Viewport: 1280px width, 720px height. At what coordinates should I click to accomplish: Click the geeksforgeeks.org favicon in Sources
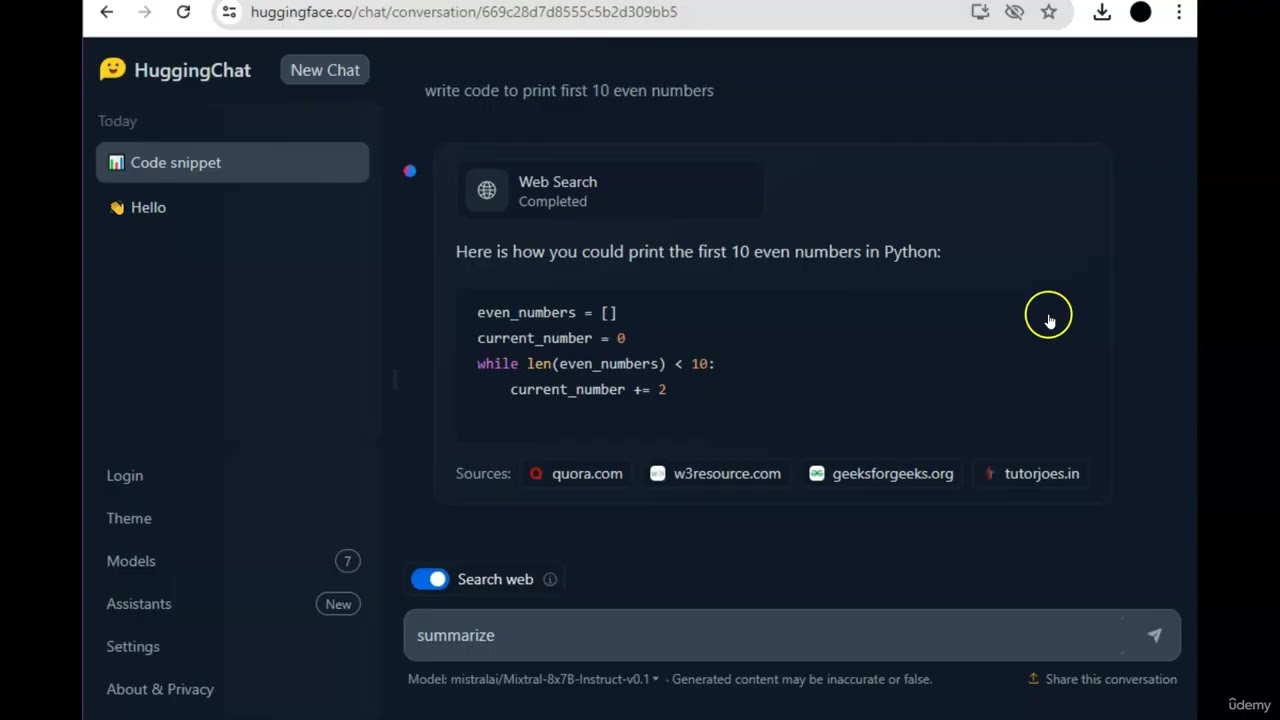click(817, 474)
